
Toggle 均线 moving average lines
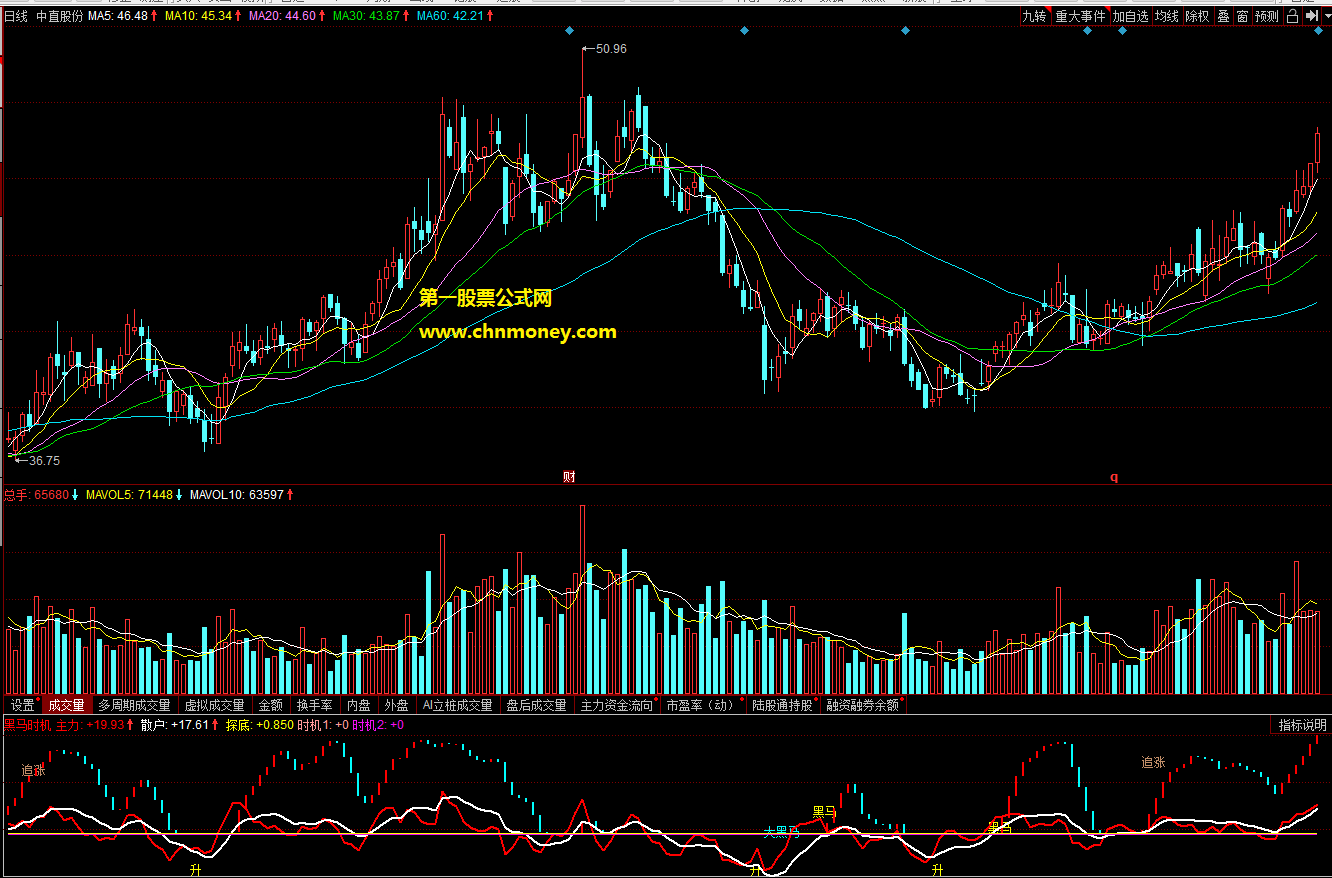click(1166, 16)
